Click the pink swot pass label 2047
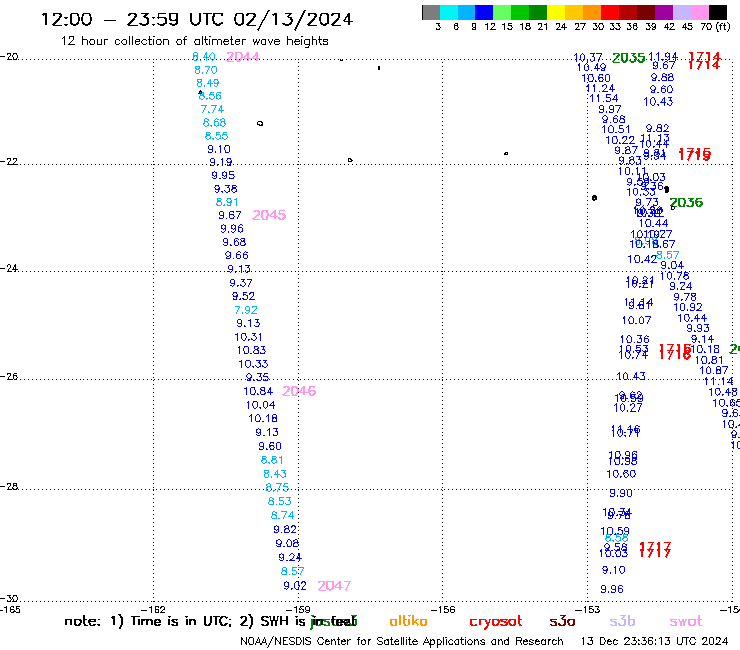 pyautogui.click(x=334, y=586)
